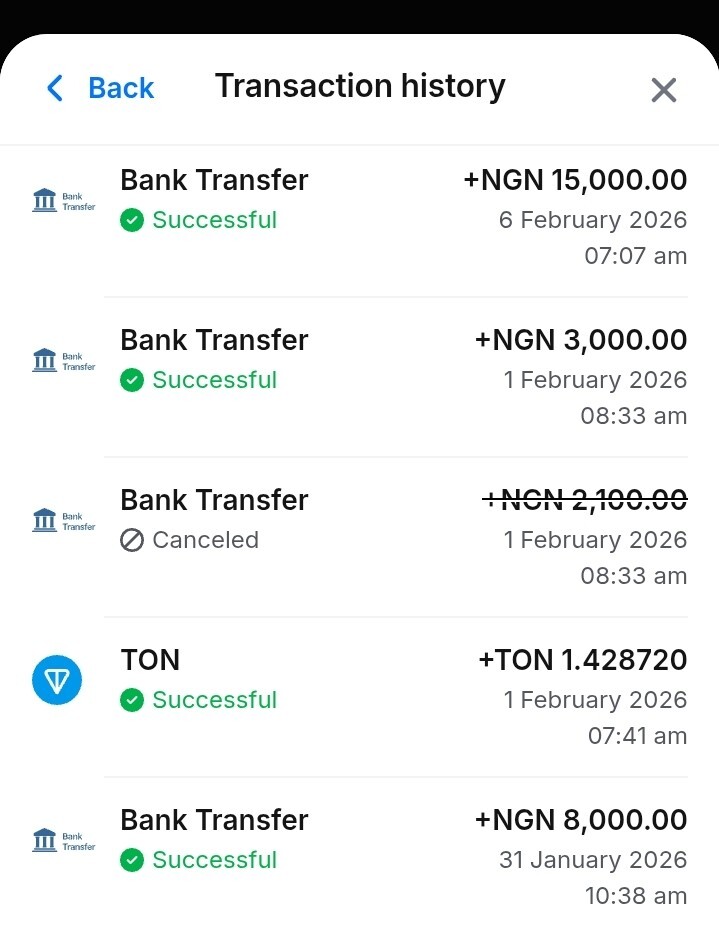Tap the Back link text

pos(121,88)
